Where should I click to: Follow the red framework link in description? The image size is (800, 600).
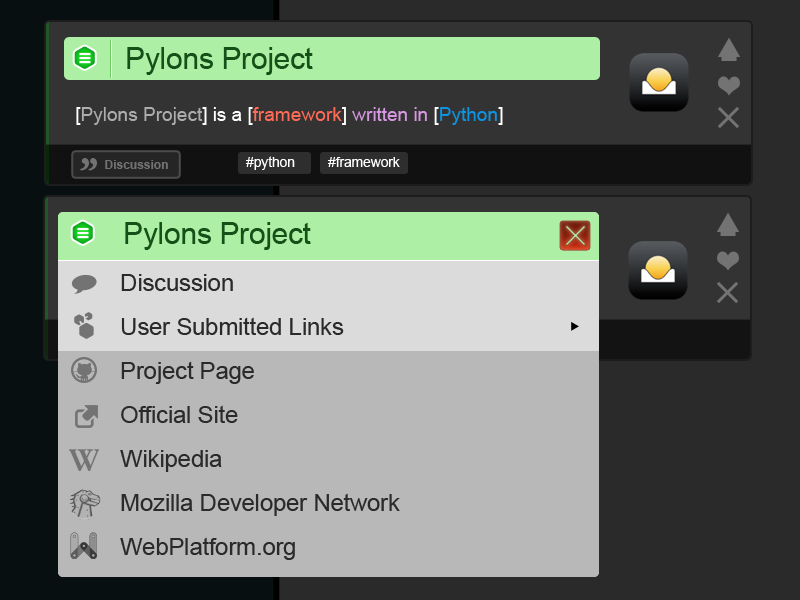297,115
